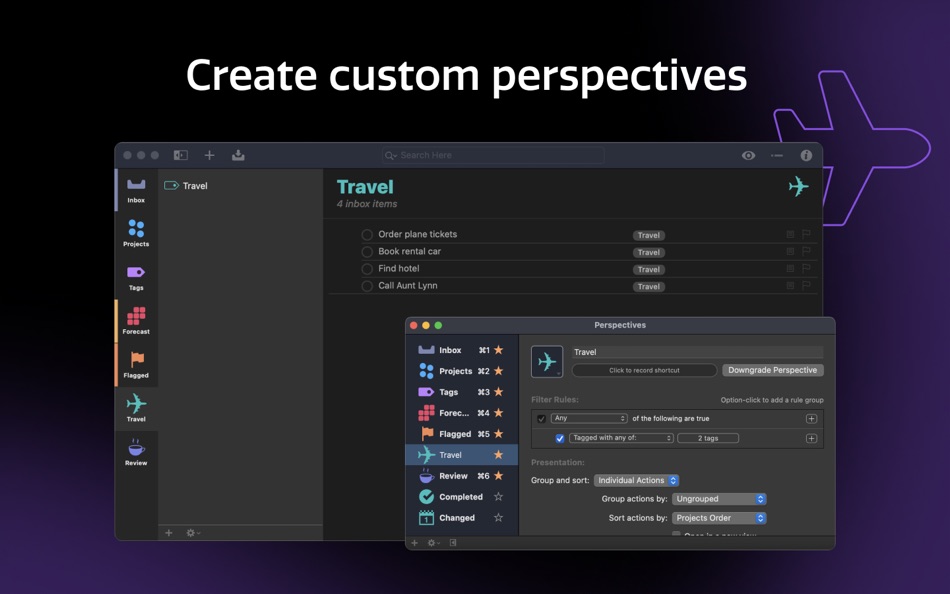Image resolution: width=950 pixels, height=594 pixels.
Task: Complete 'Find hotel' status circle
Action: [367, 269]
